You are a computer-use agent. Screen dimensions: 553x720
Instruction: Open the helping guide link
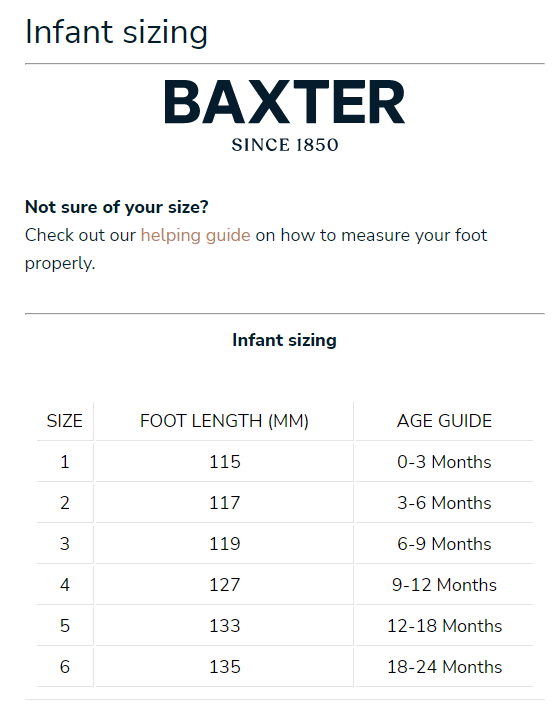pos(195,235)
